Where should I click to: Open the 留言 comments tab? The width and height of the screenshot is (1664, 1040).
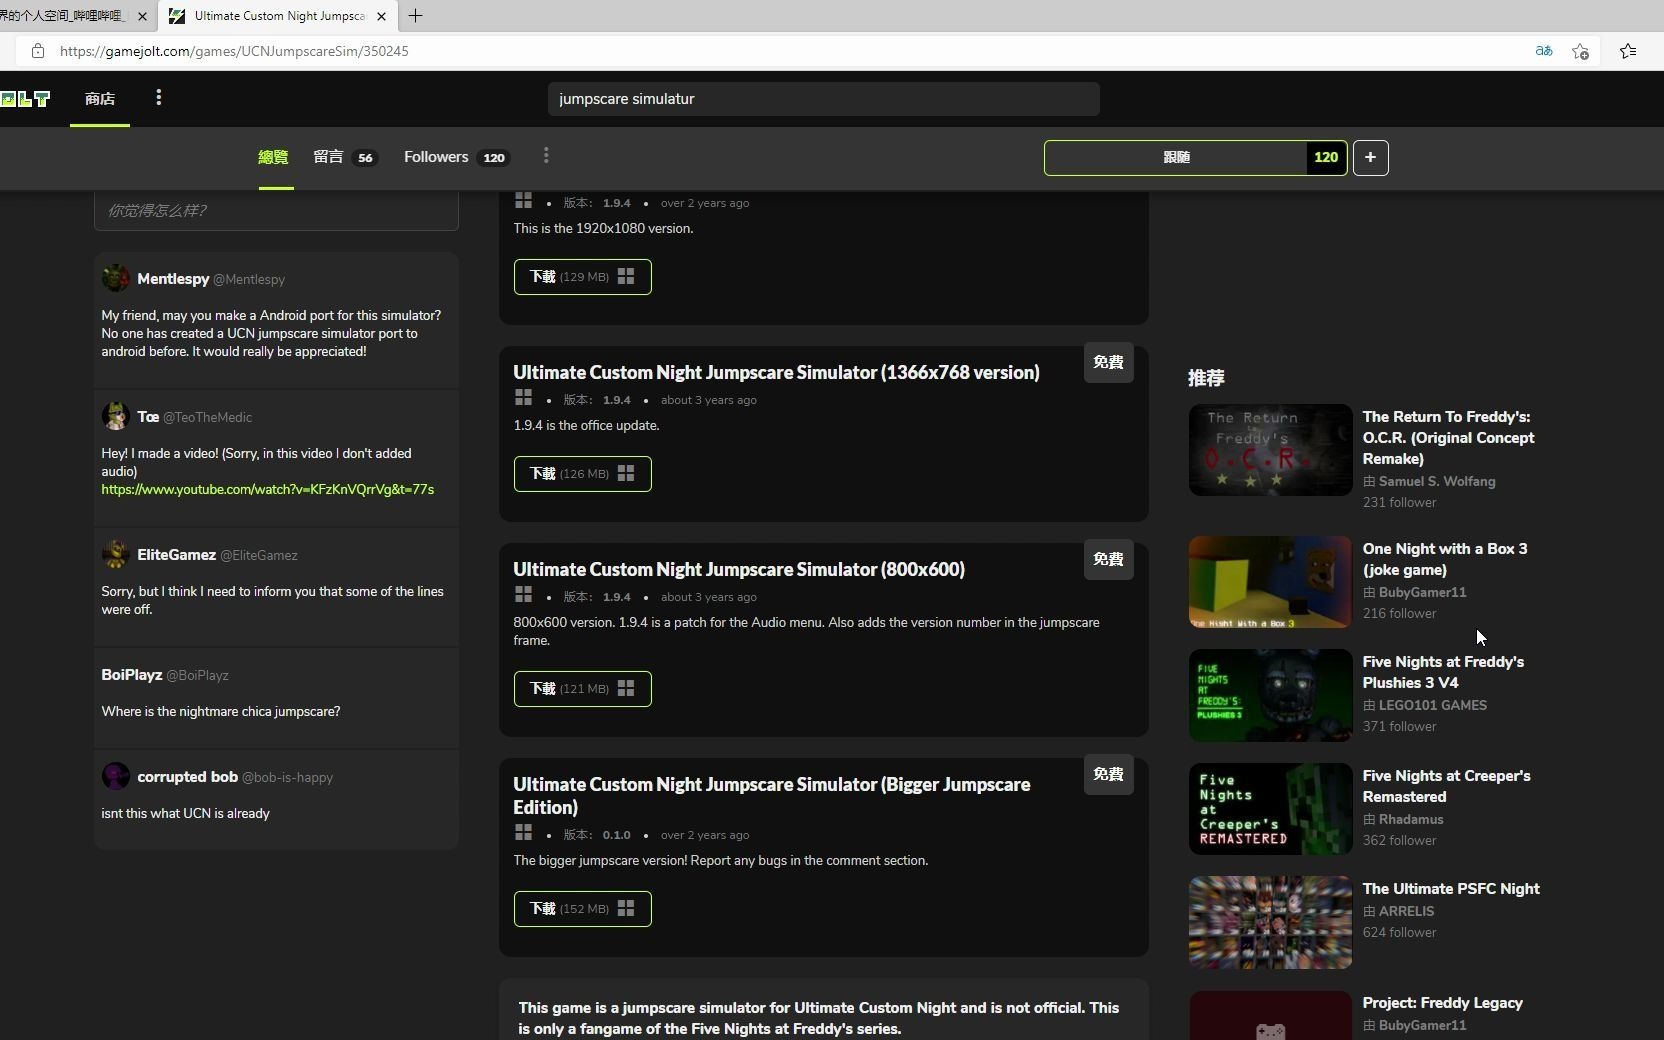(328, 157)
